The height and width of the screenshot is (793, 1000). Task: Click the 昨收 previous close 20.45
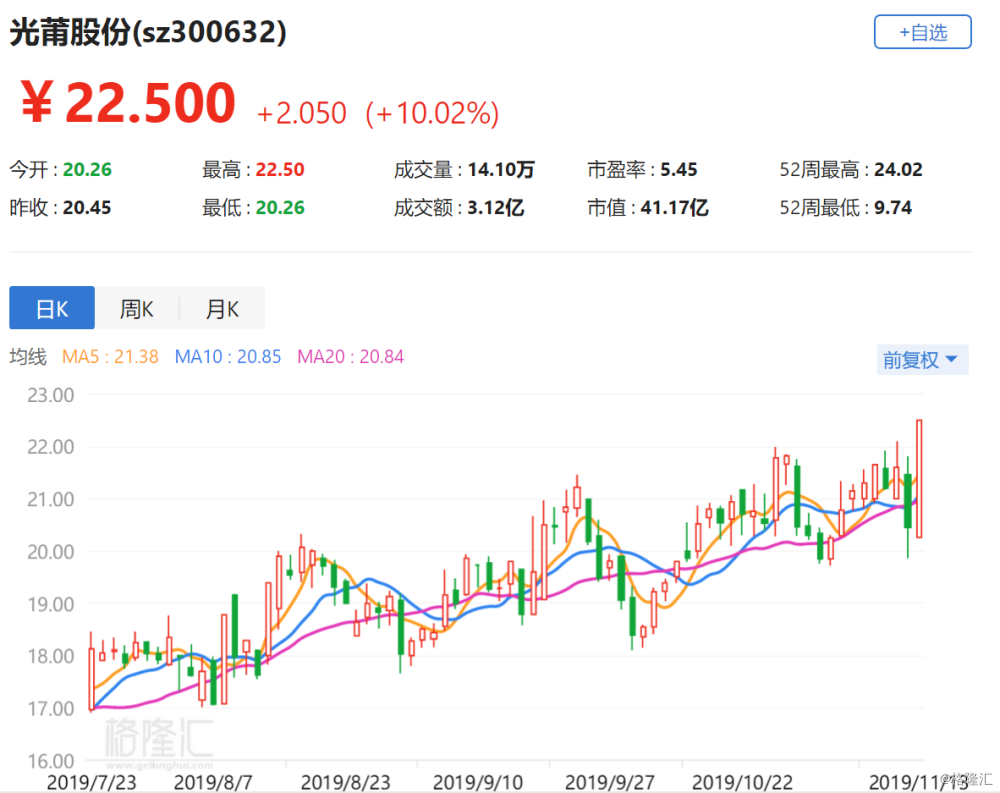click(x=87, y=208)
